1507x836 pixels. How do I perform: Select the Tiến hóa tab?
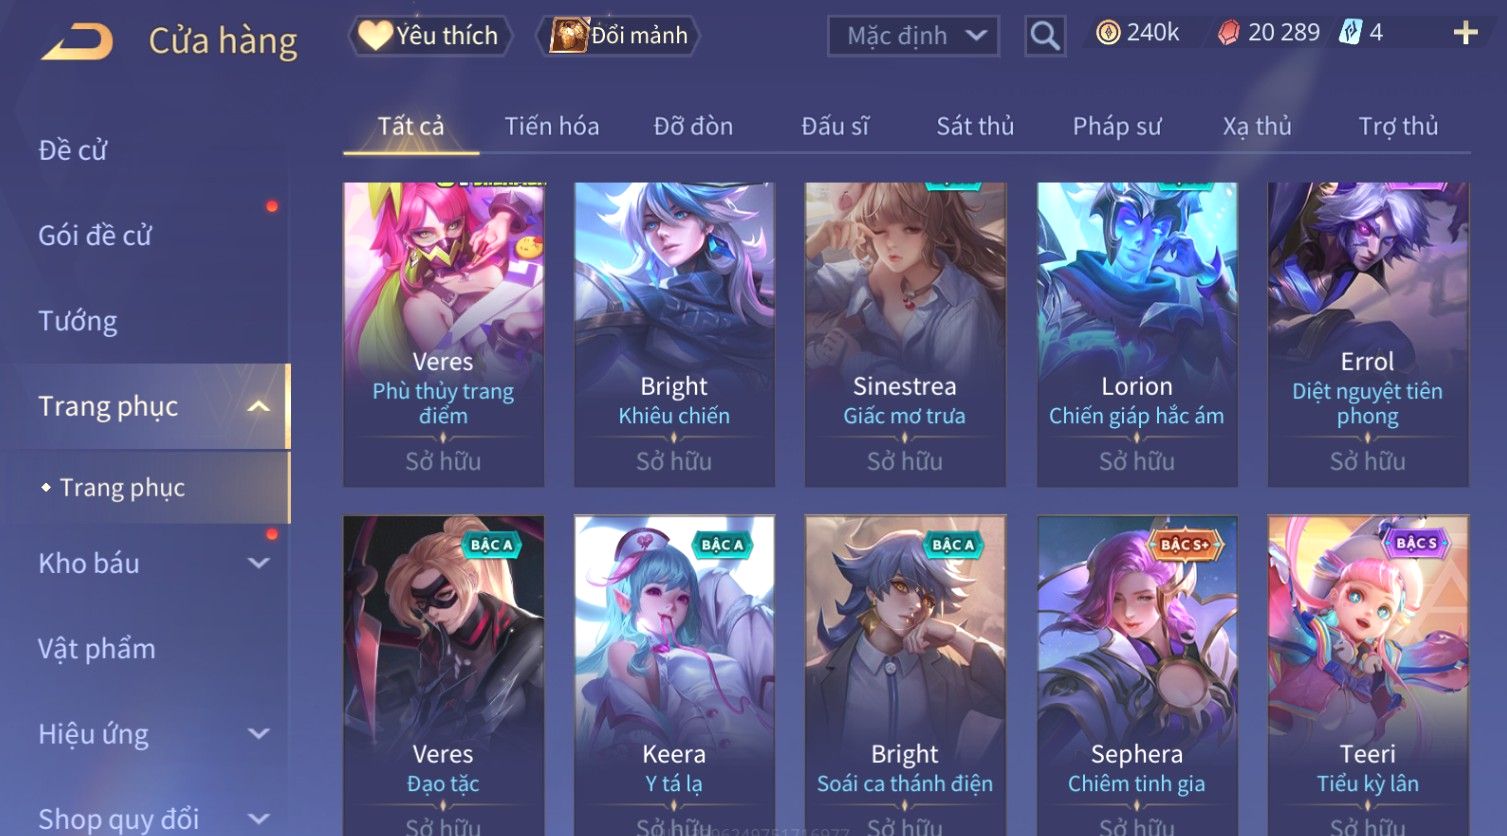point(552,126)
